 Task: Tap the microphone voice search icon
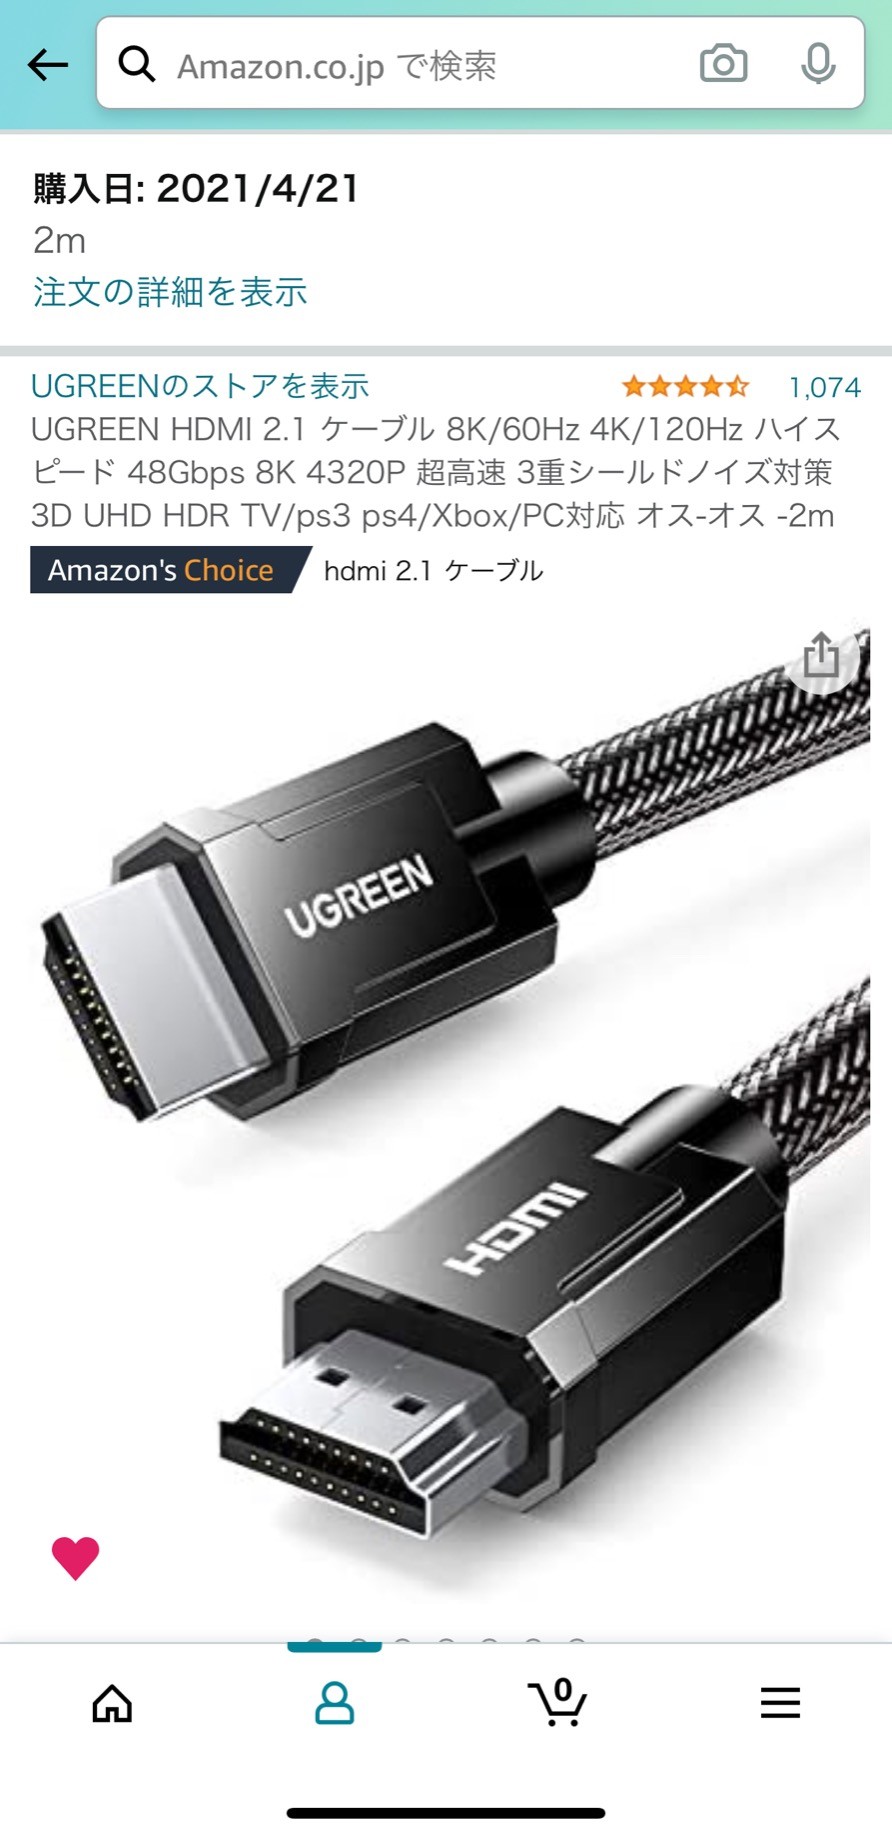[818, 64]
